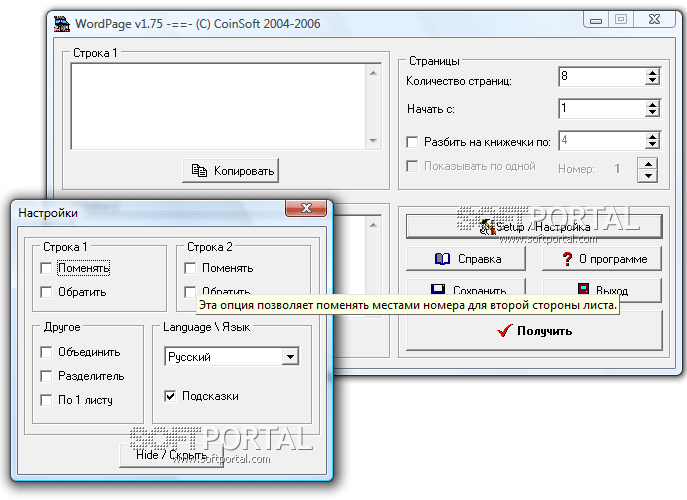Screen dimensions: 687x500
Task: Click the Количество страниц label
Action: 459,81
